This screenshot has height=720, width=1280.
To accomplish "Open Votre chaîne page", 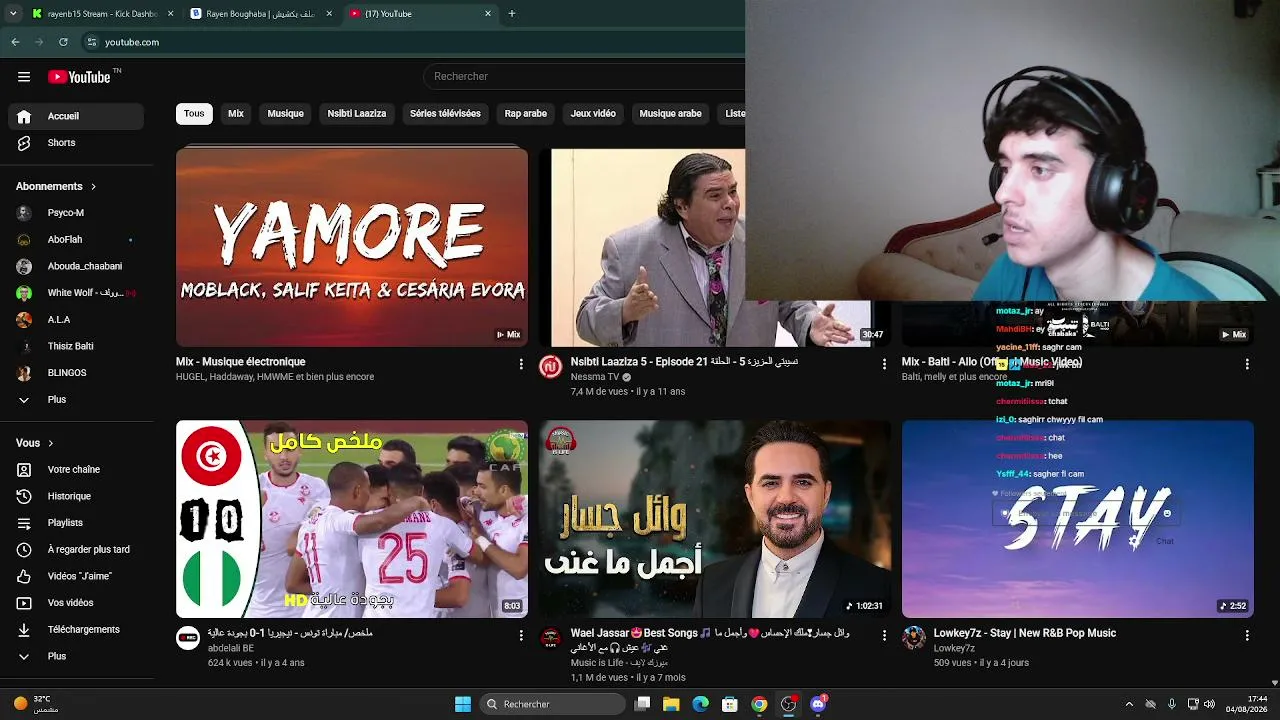I will tap(76, 470).
